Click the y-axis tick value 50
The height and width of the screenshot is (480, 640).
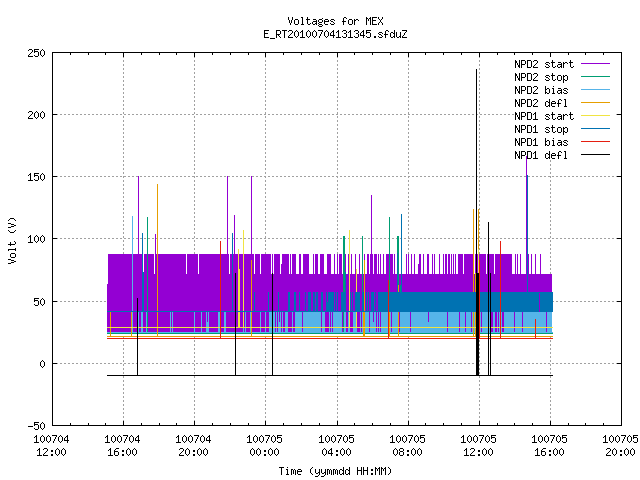40,302
